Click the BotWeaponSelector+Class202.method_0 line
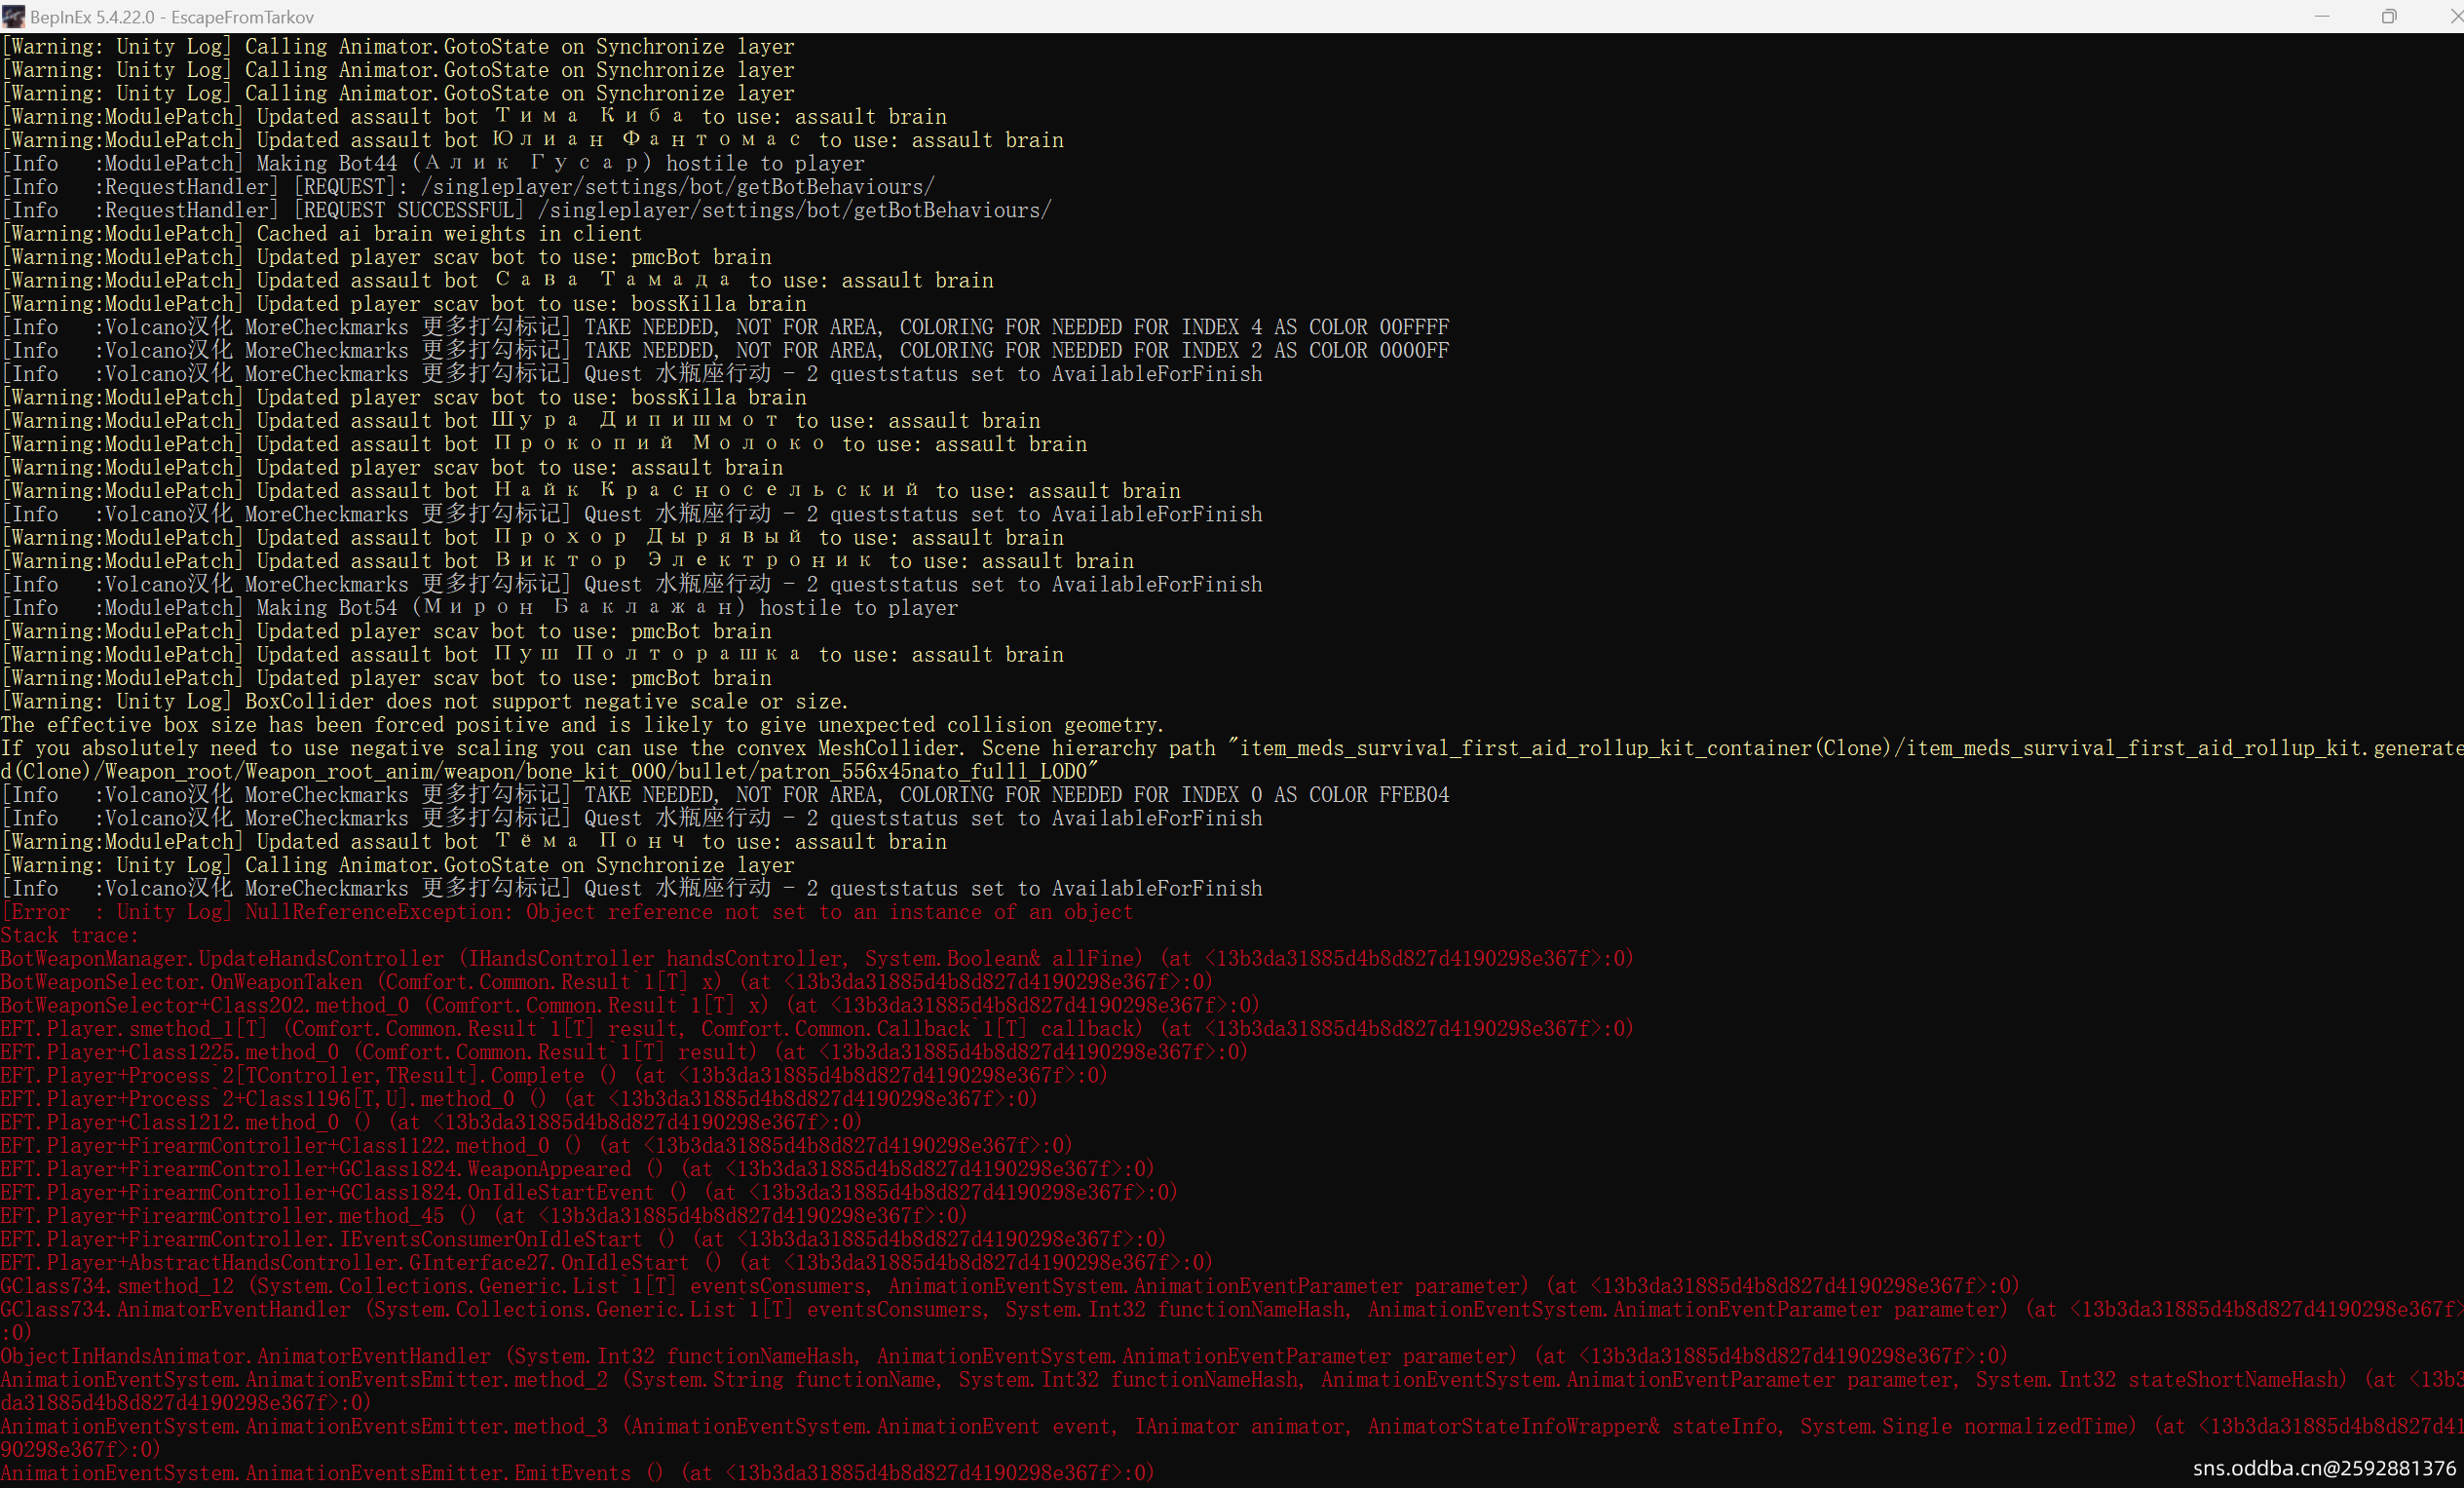This screenshot has width=2464, height=1488. (x=630, y=1005)
